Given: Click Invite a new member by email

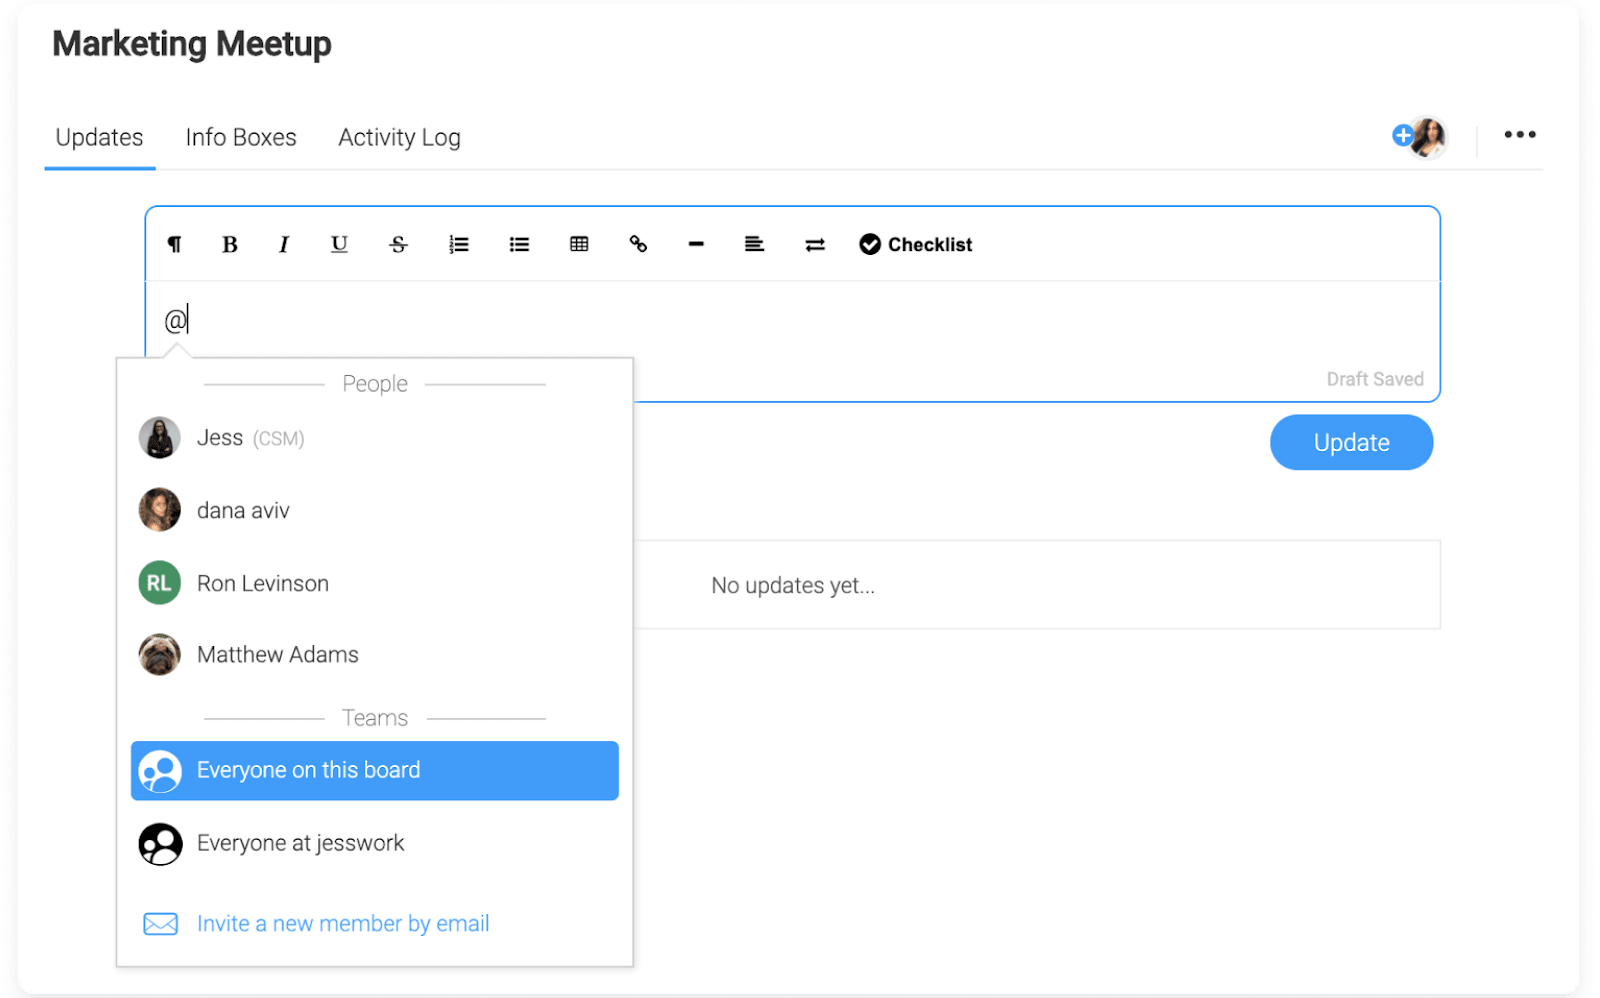Looking at the screenshot, I should coord(343,923).
